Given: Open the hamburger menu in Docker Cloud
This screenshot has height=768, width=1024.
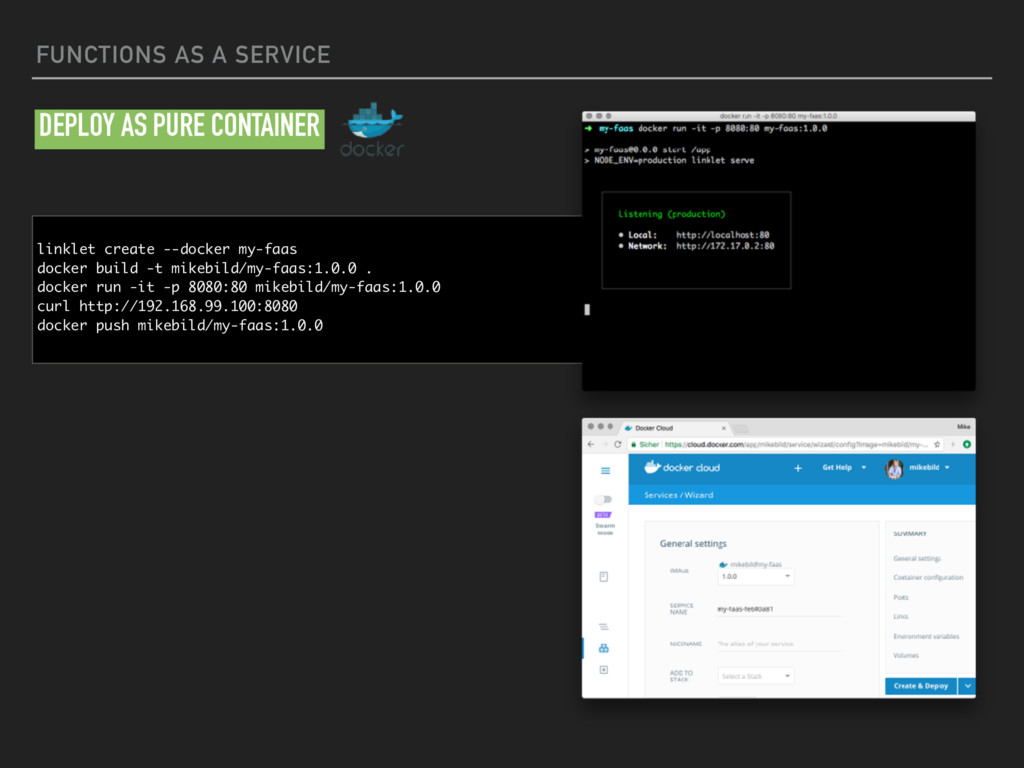Looking at the screenshot, I should pos(605,471).
